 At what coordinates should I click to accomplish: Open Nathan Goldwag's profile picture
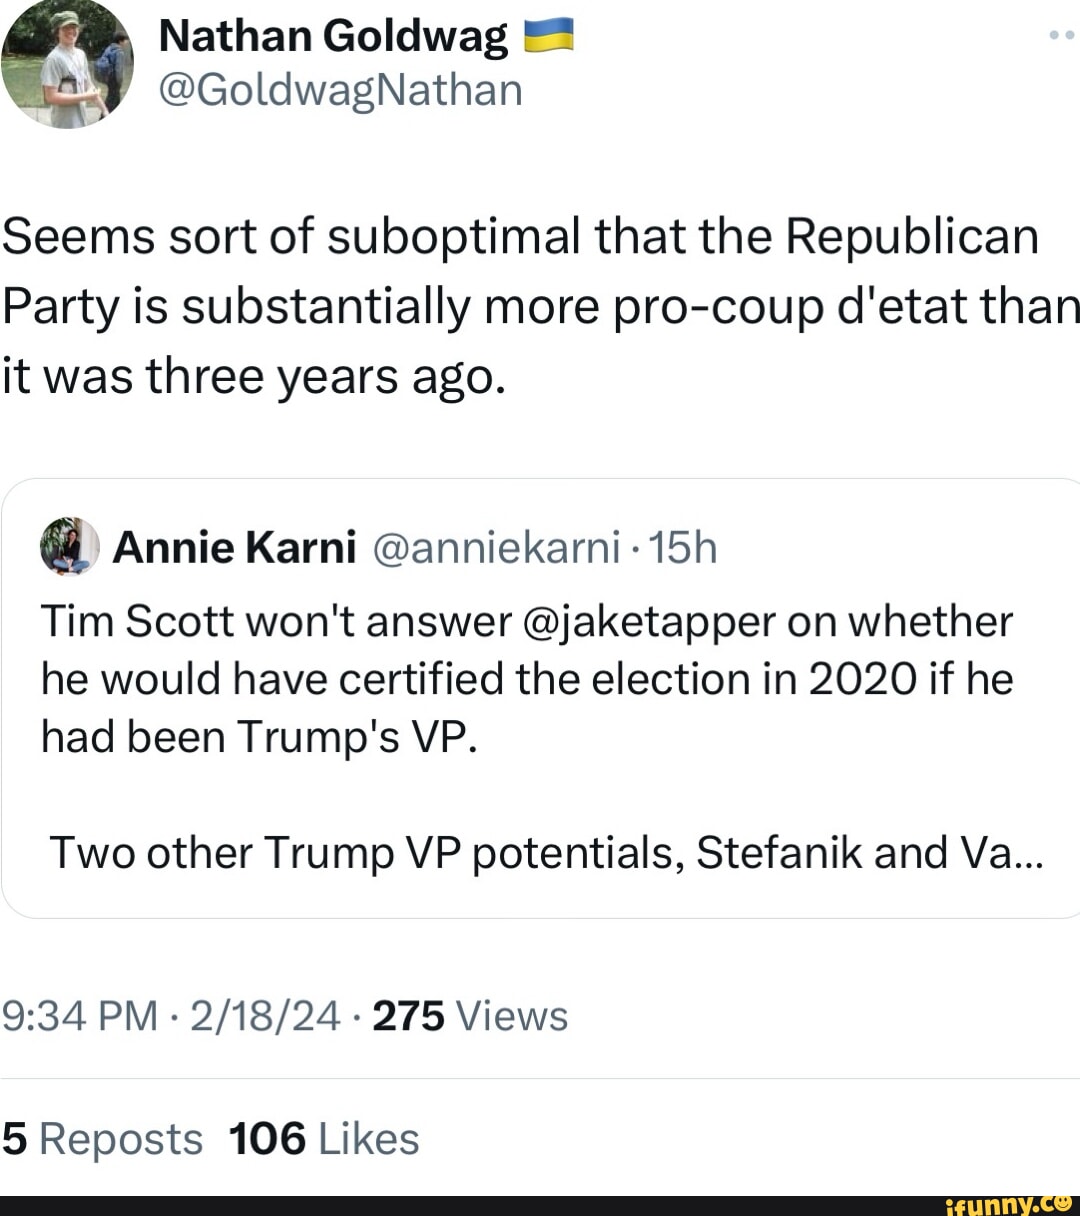coord(67,64)
